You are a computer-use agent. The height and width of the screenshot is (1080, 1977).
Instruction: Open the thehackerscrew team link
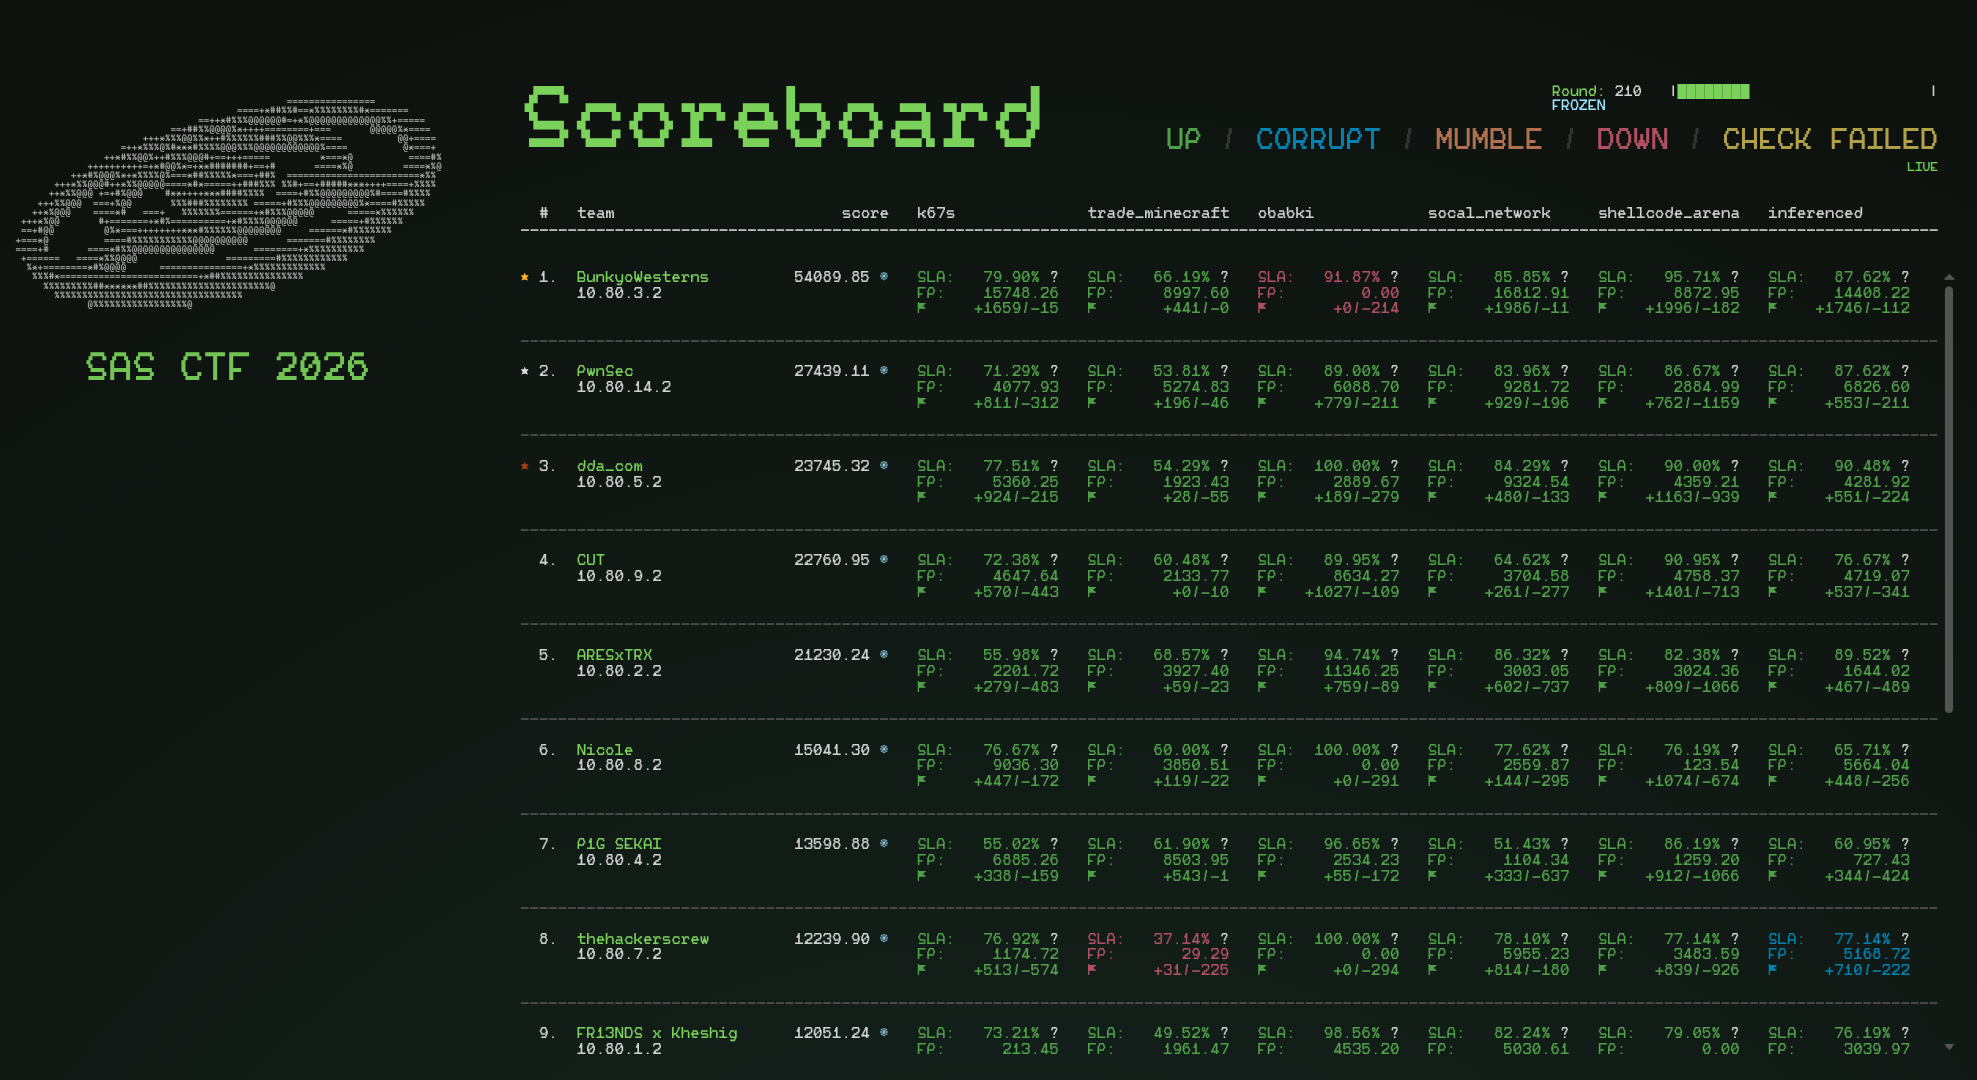(x=642, y=939)
